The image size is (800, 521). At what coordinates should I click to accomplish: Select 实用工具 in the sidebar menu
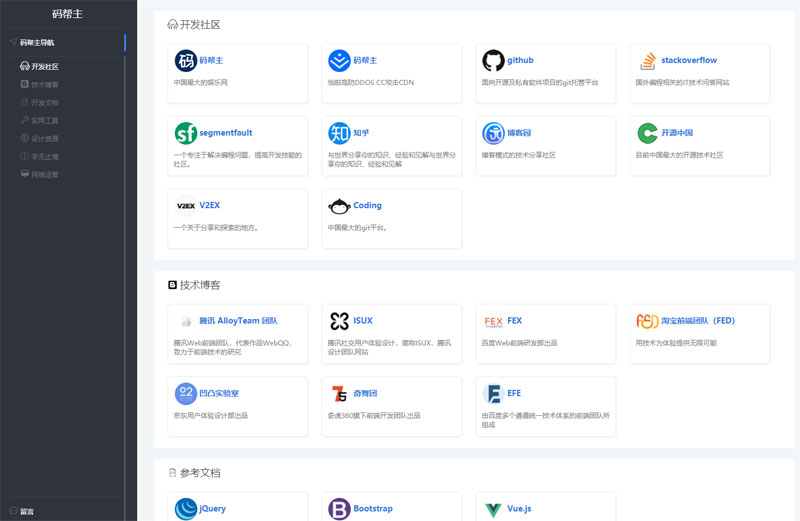point(45,120)
